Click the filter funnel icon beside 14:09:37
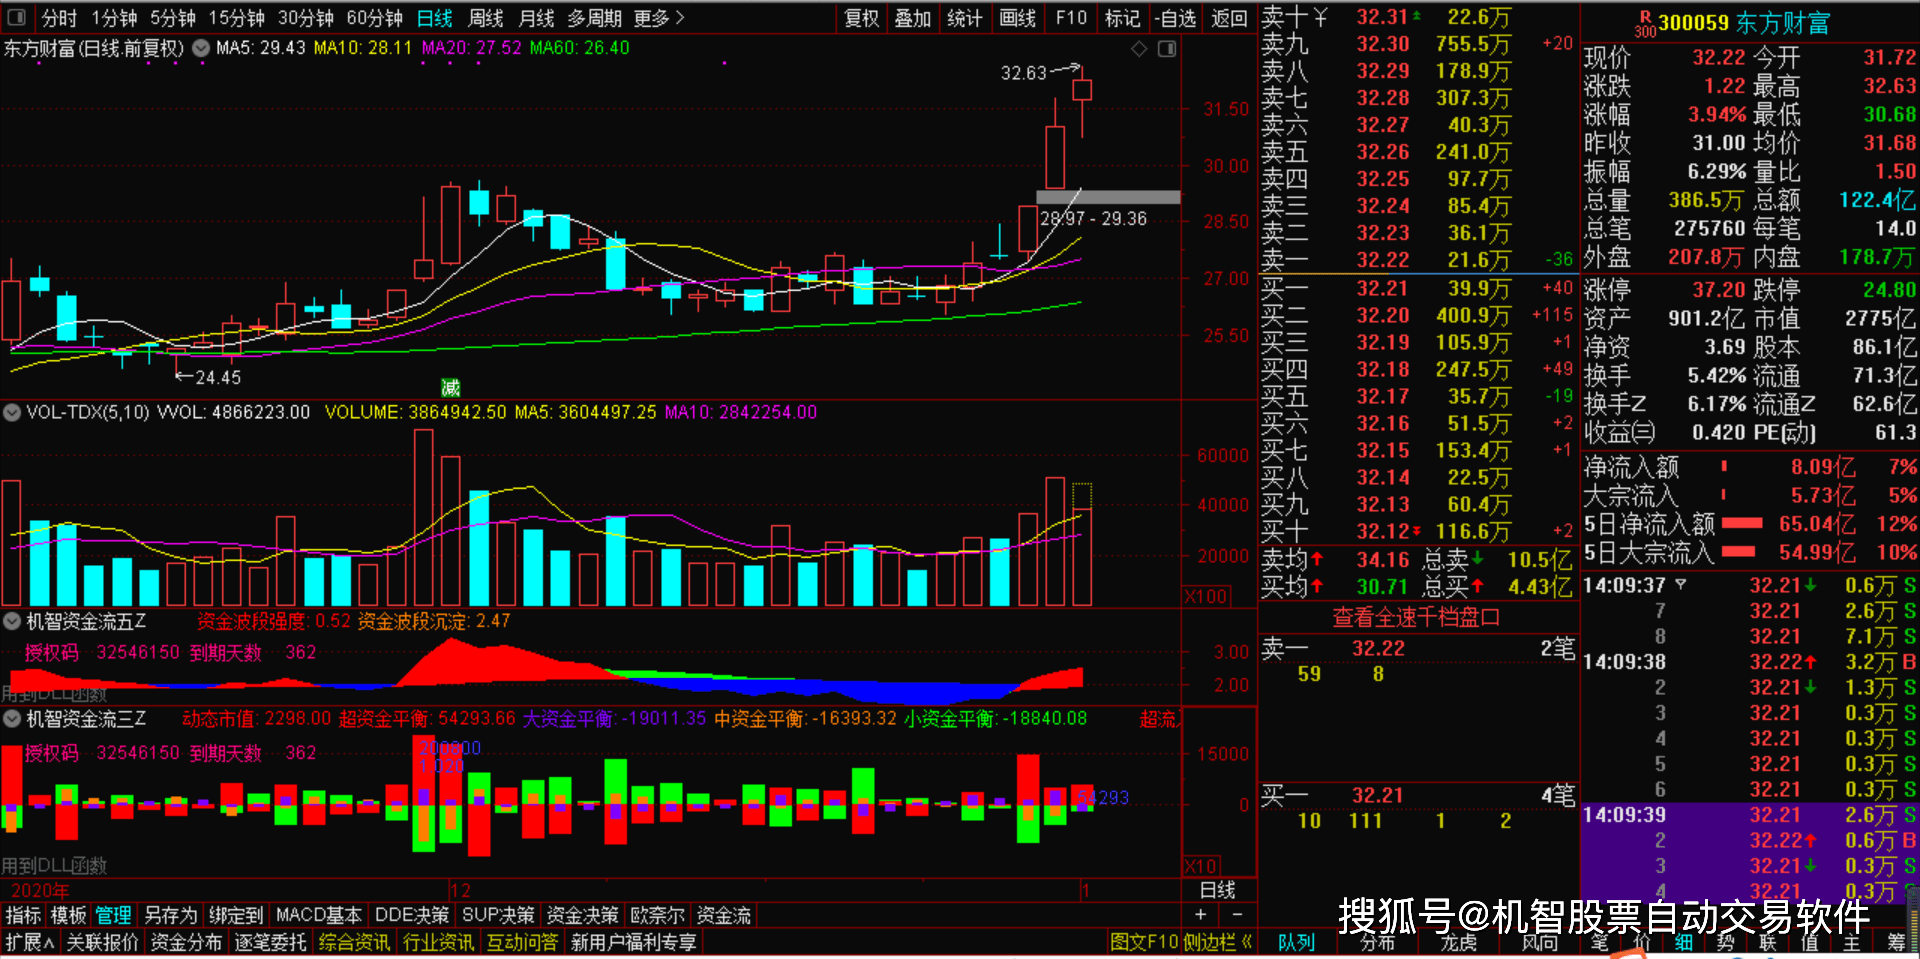The image size is (1920, 959). (1681, 585)
